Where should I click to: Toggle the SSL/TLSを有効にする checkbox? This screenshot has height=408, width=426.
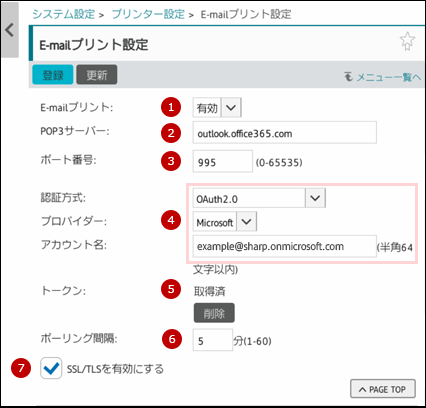51,368
